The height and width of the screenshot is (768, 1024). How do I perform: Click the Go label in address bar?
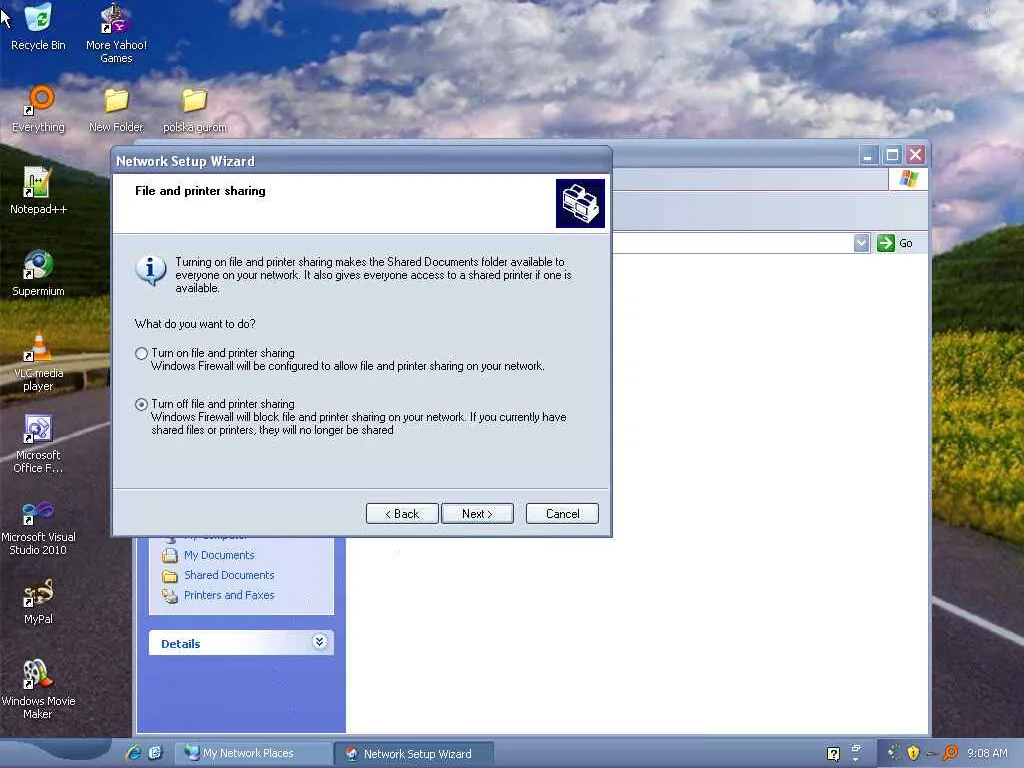click(906, 244)
